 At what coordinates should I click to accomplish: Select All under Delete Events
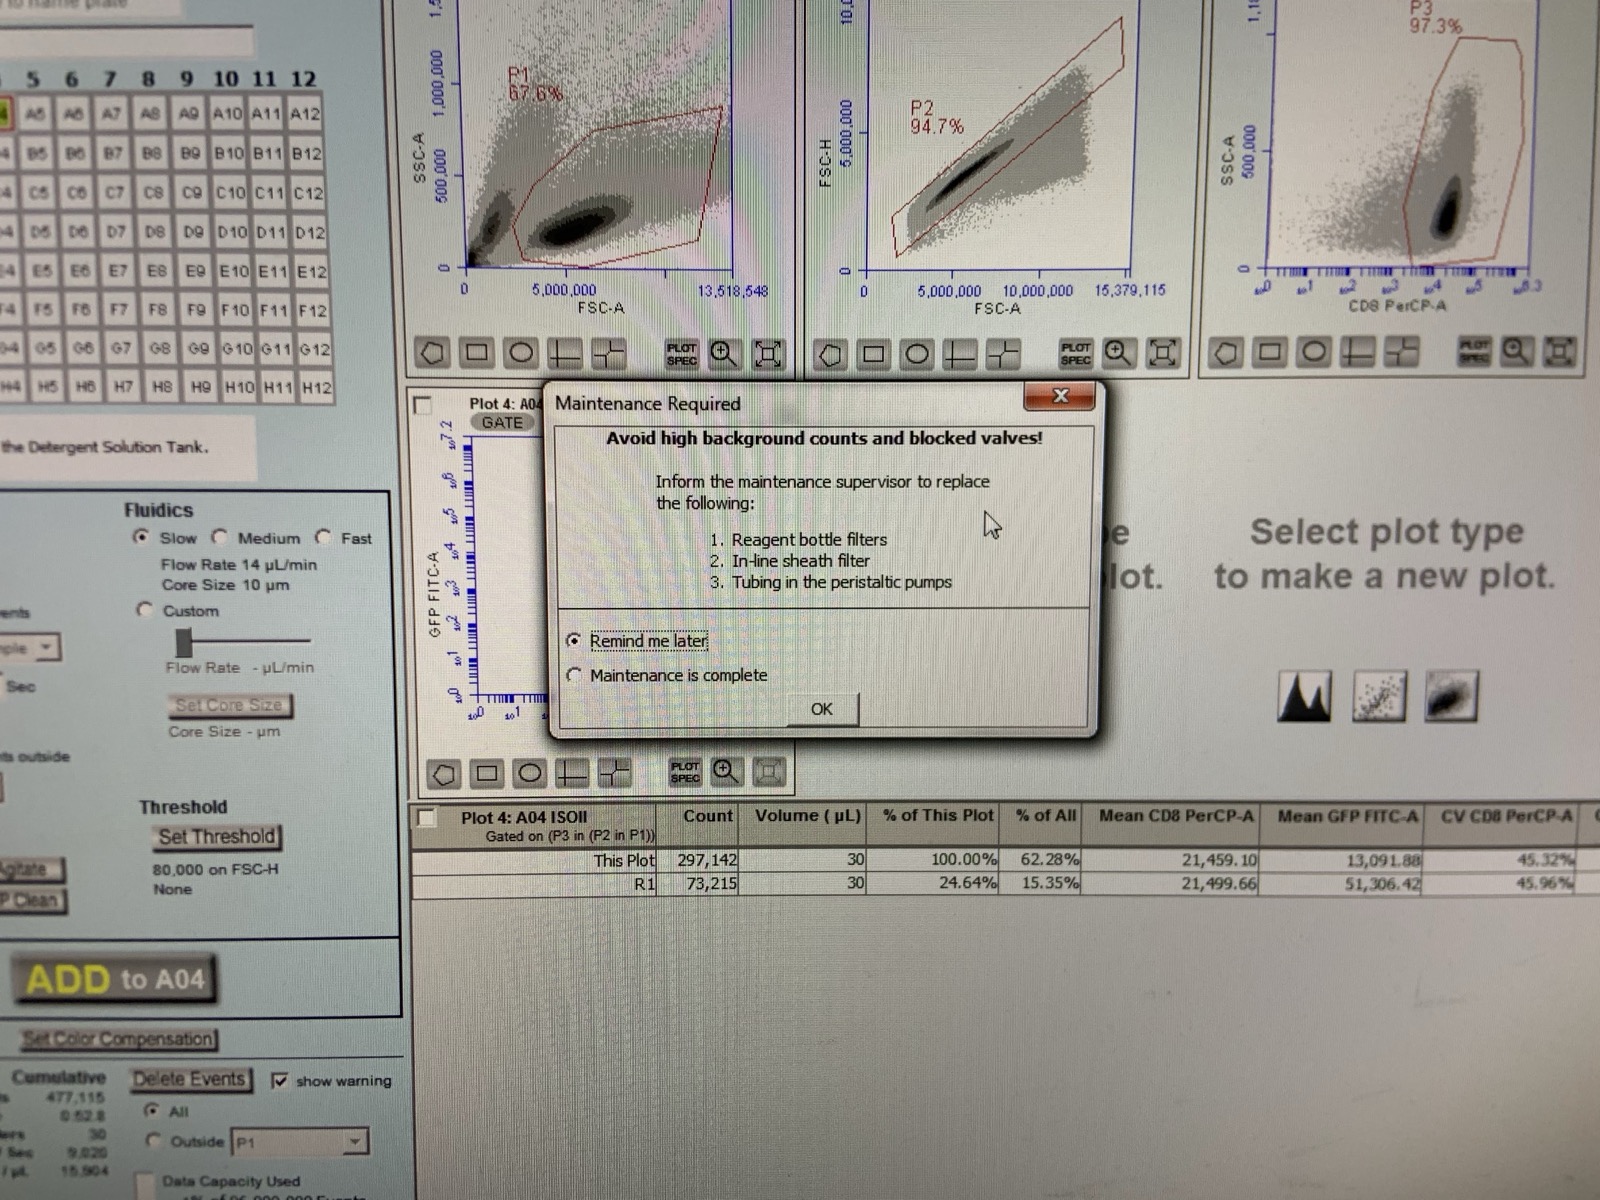pos(151,1110)
